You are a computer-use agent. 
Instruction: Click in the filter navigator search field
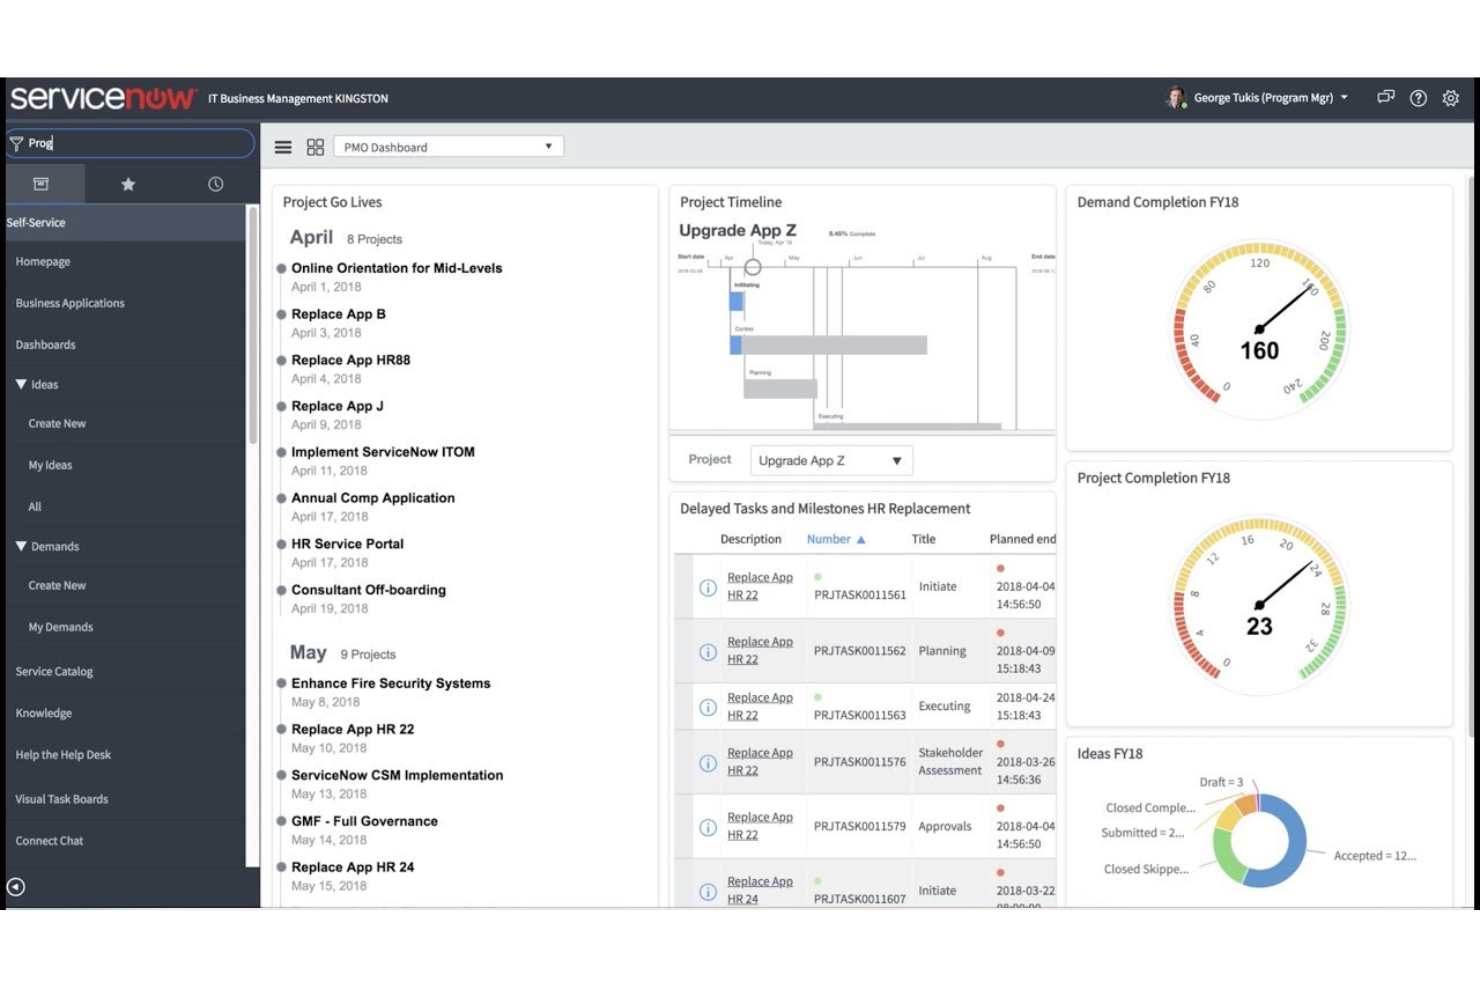(130, 143)
